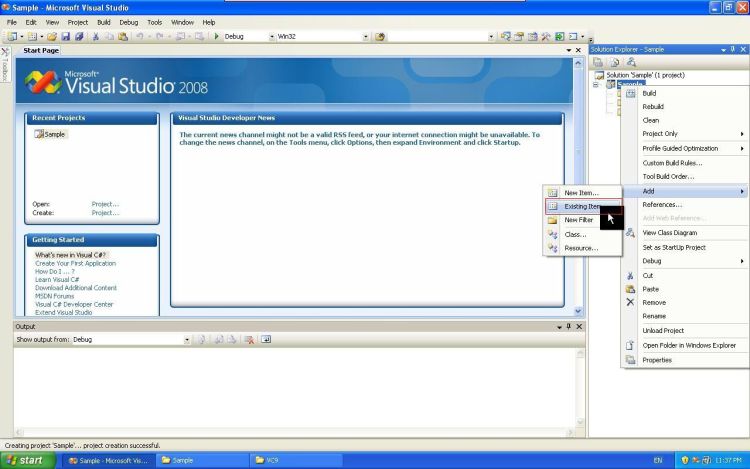Select Solution 'Sample' node in Solution Explorer

[645, 75]
